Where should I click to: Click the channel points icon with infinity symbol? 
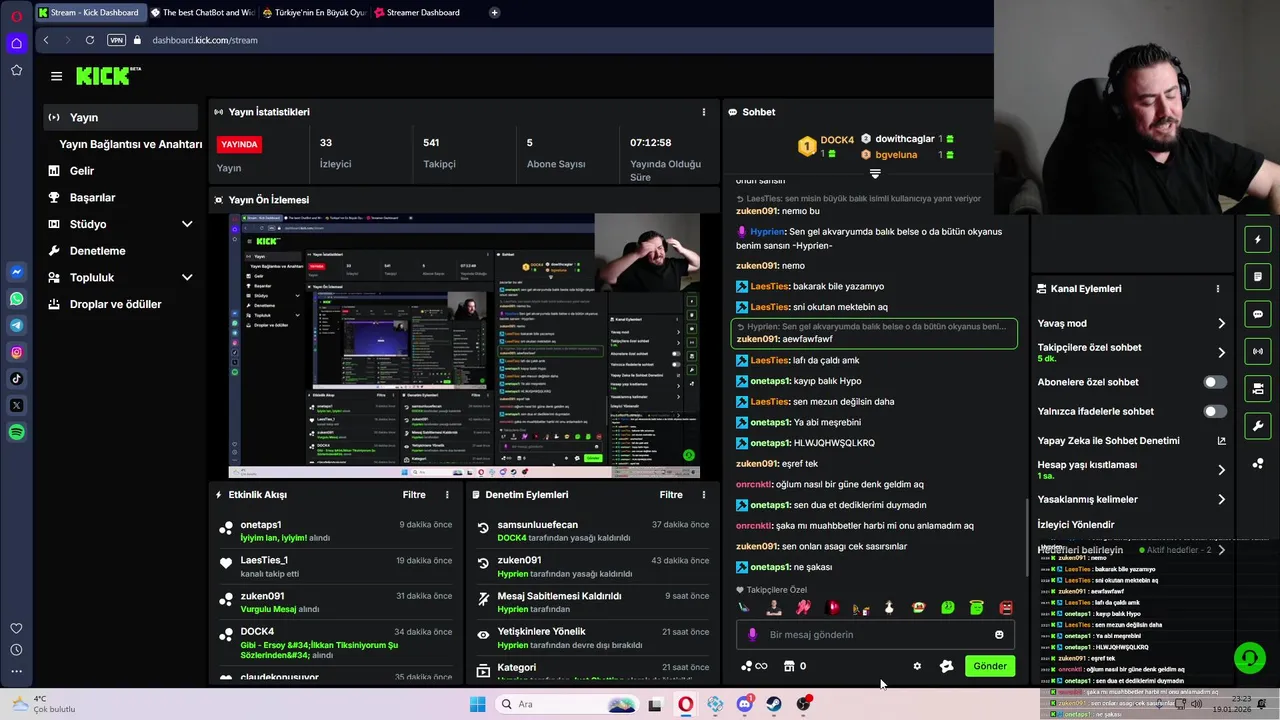753,666
